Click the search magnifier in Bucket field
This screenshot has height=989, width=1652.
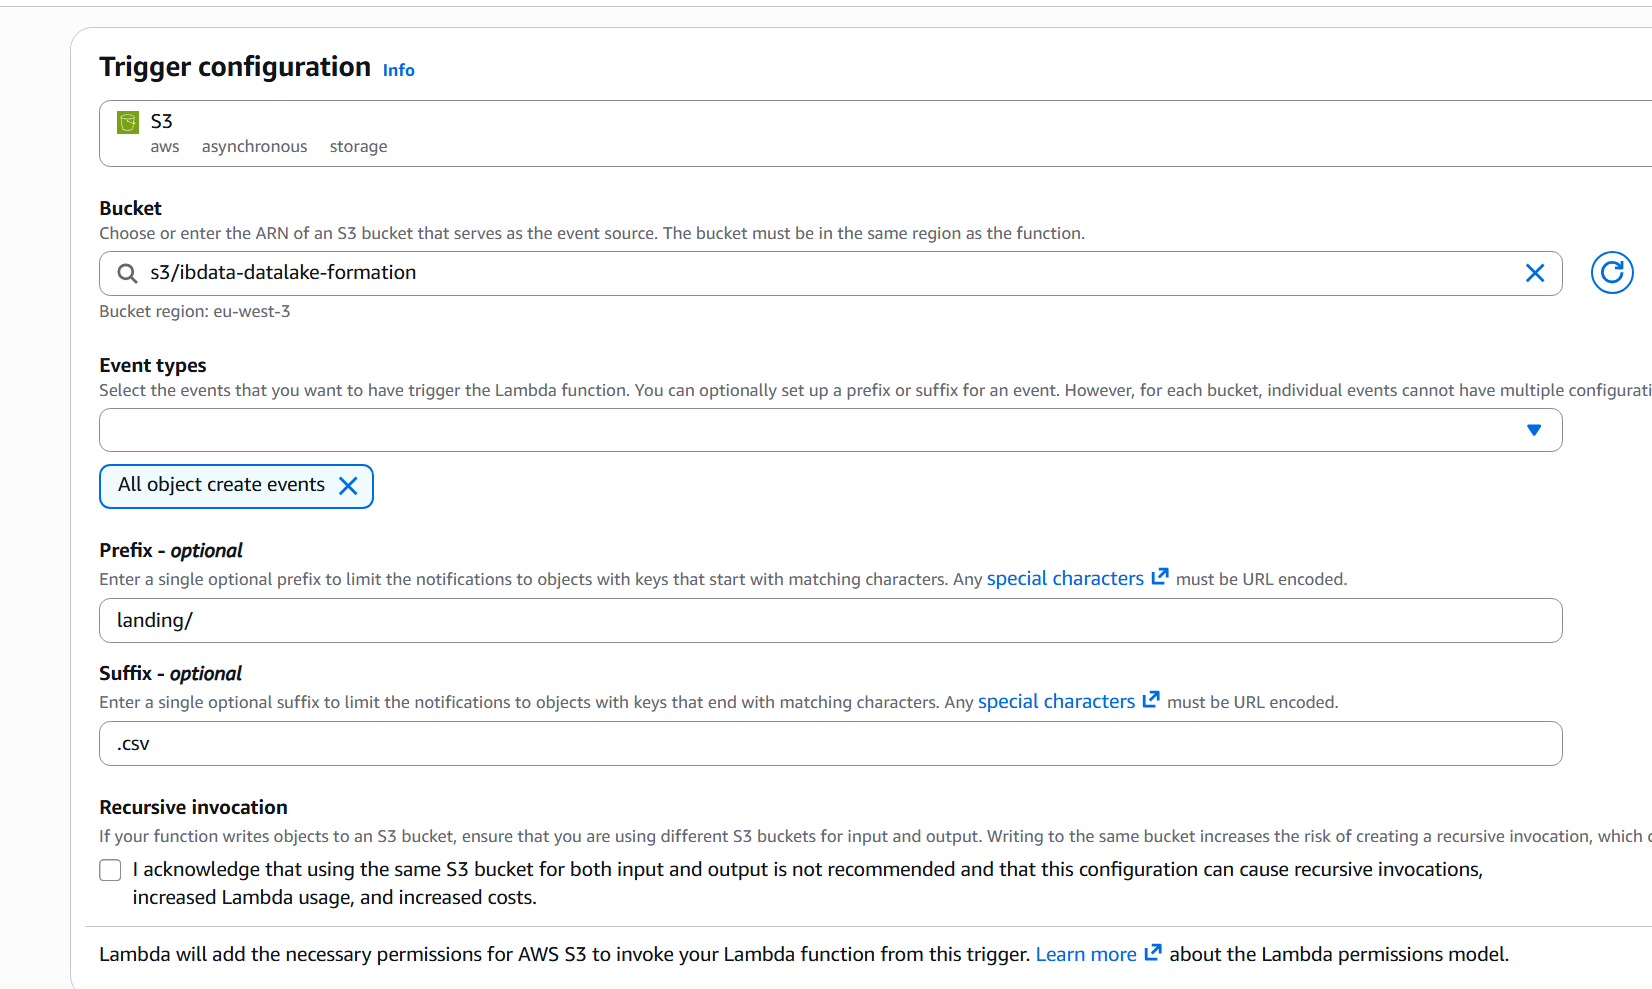click(127, 273)
